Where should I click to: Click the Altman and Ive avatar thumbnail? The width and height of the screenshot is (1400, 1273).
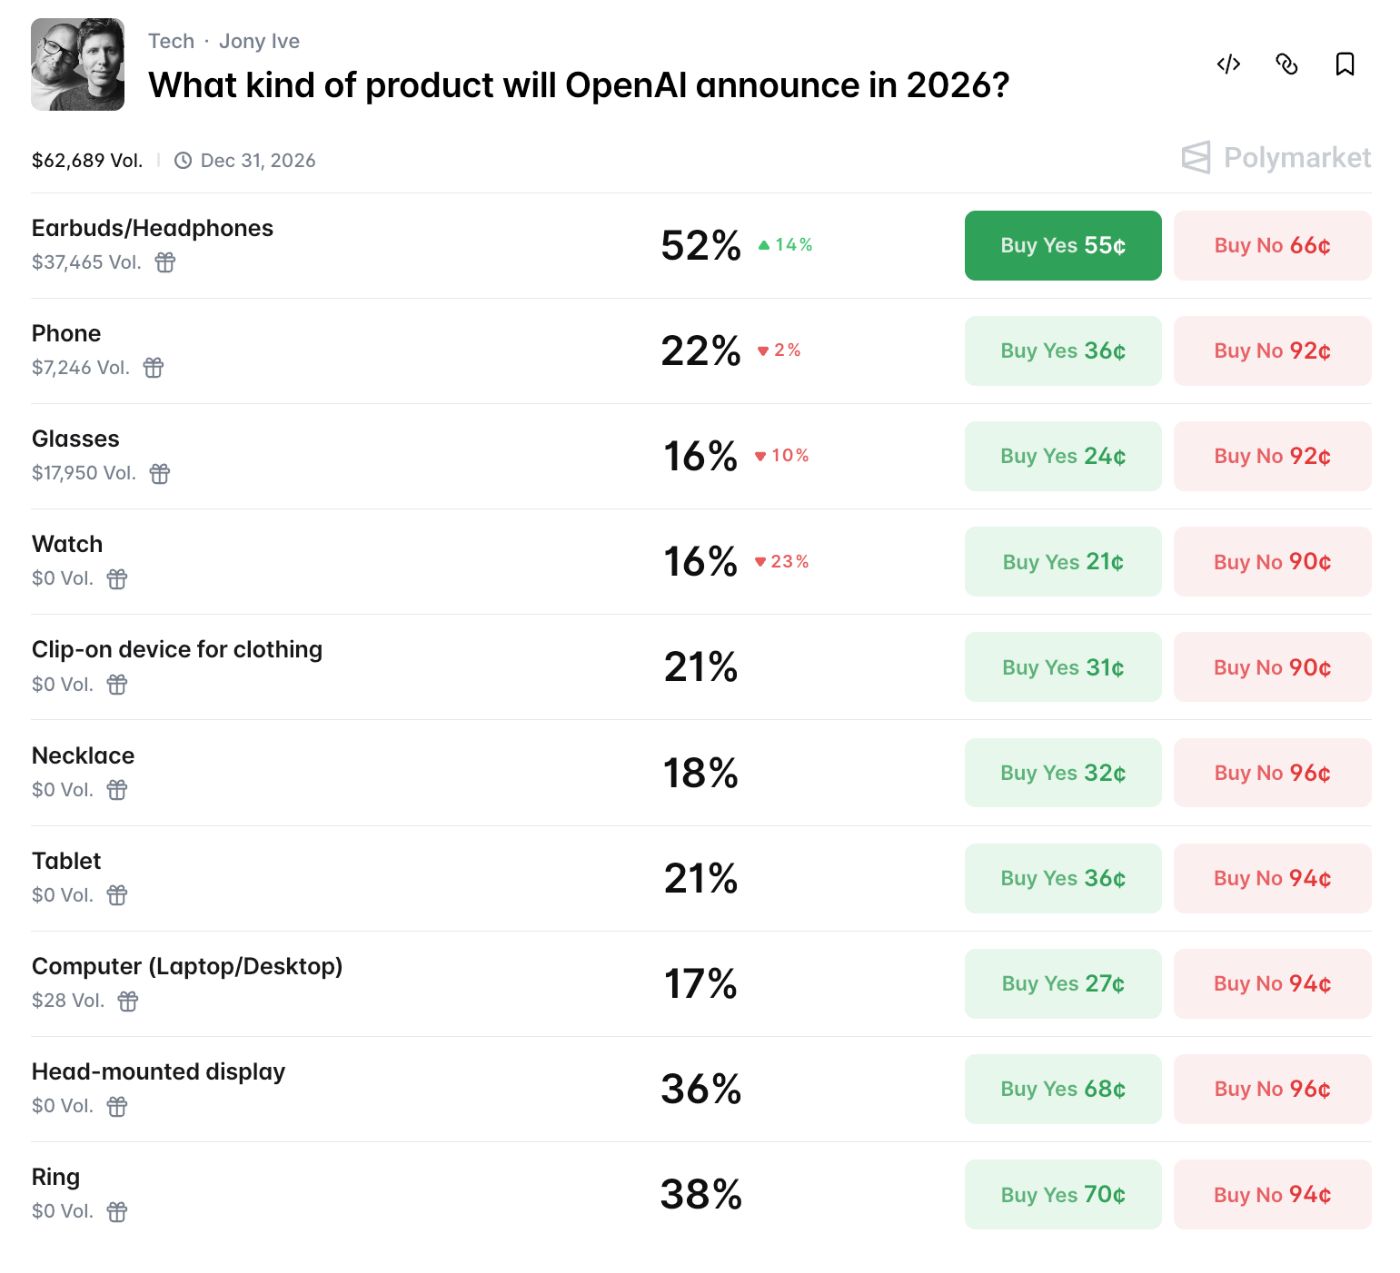(75, 60)
